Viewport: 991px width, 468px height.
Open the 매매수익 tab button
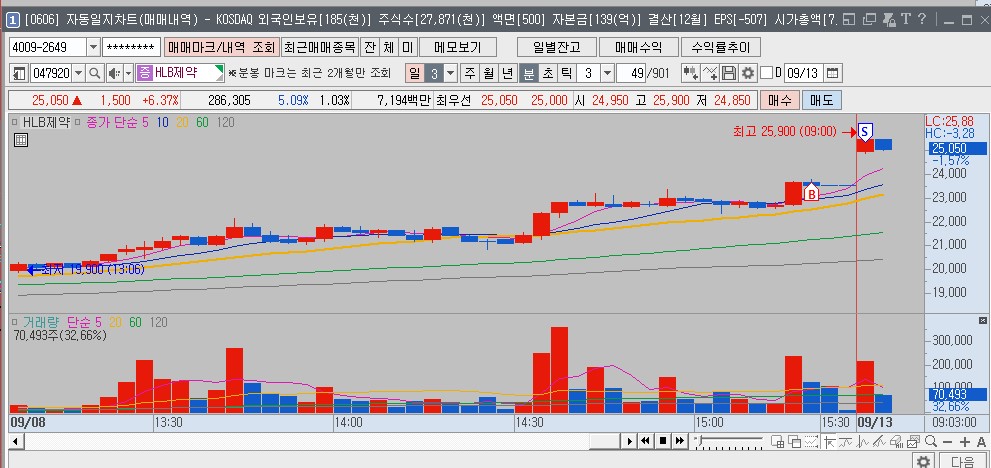pyautogui.click(x=638, y=47)
